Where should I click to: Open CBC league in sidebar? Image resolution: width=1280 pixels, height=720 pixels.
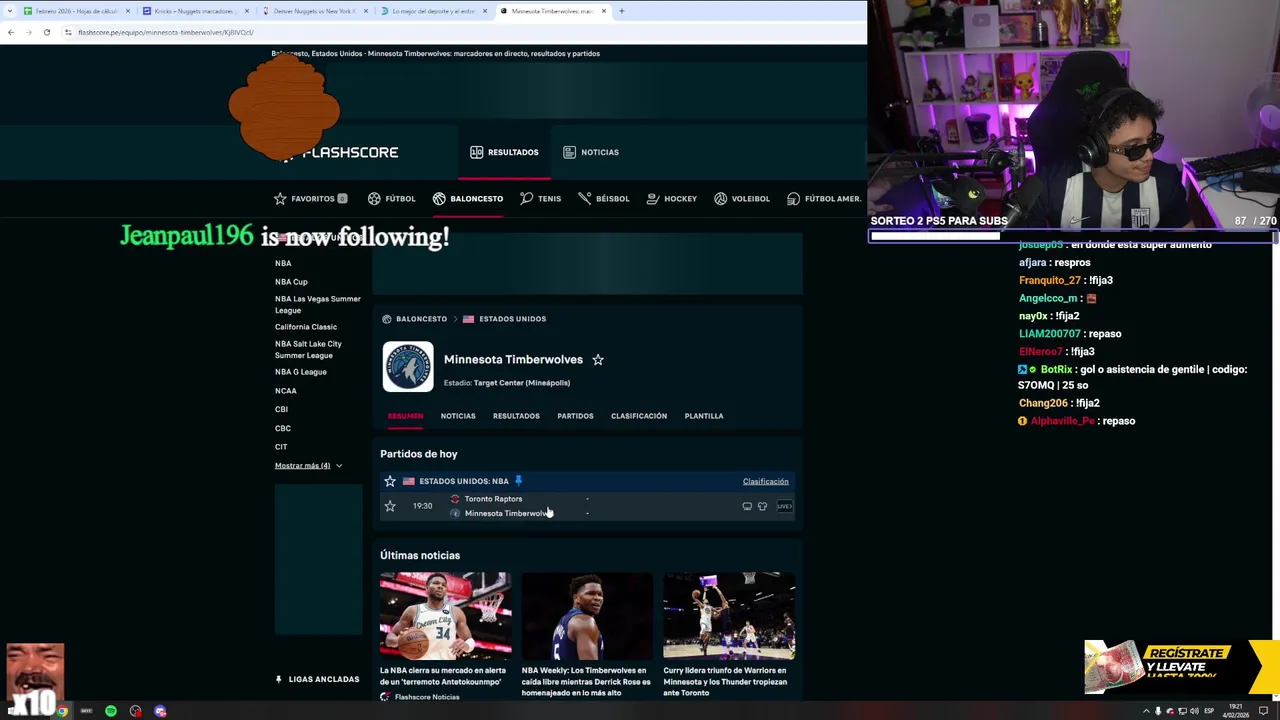pos(283,428)
